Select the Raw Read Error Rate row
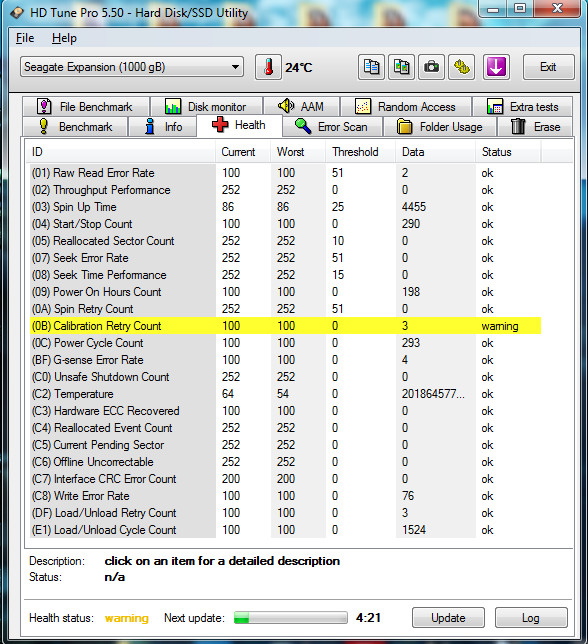588x644 pixels. coord(285,173)
